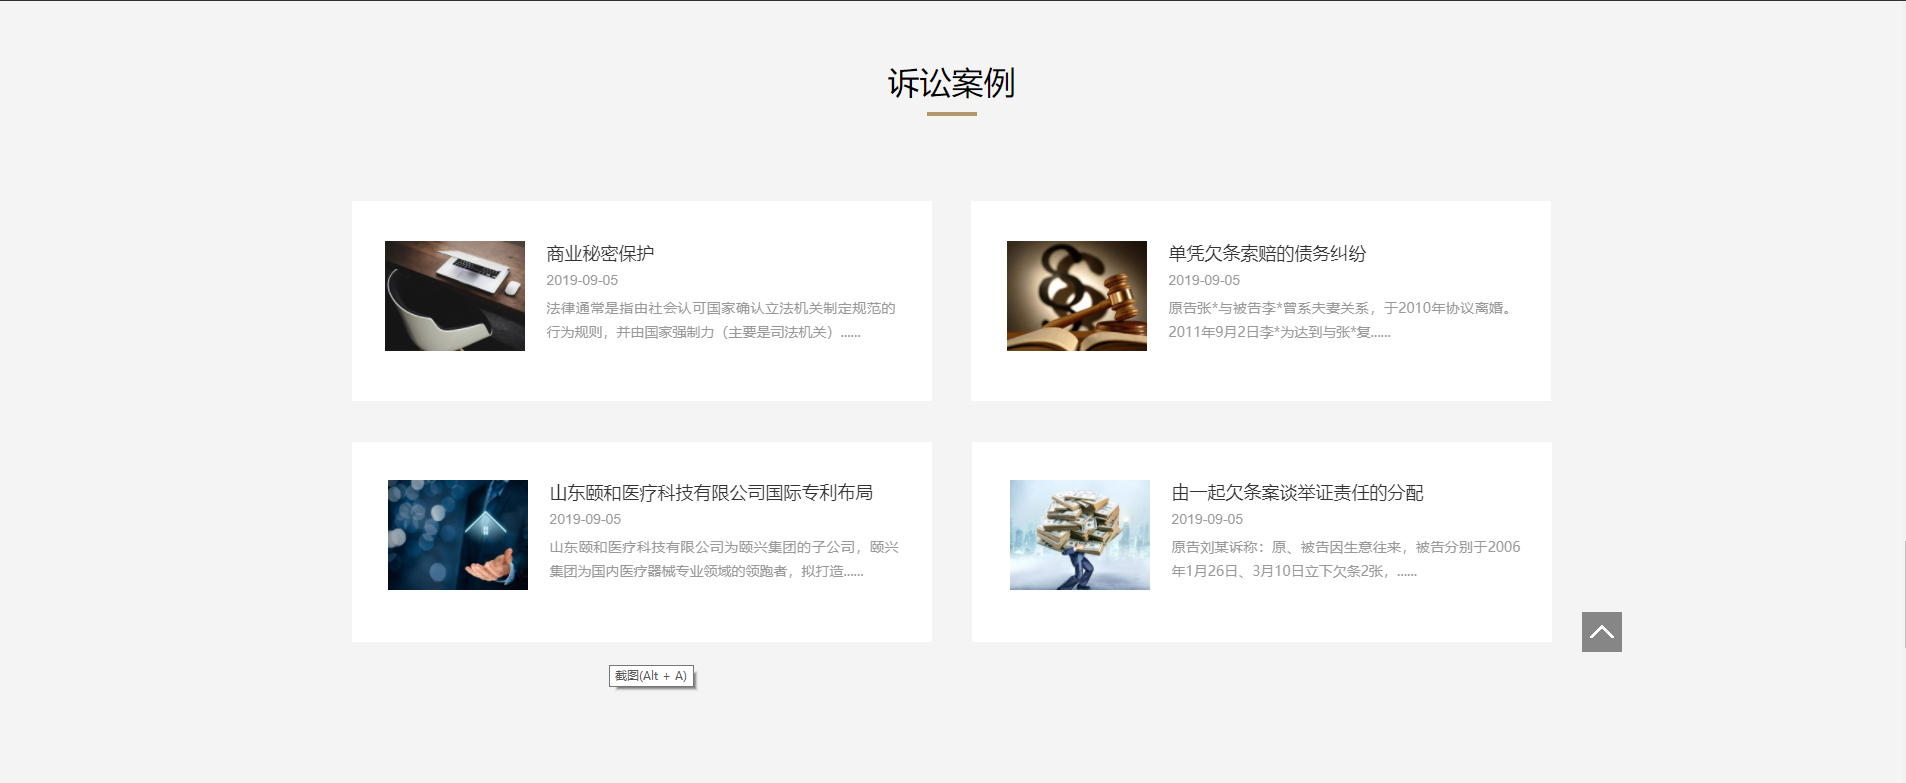Viewport: 1906px width, 783px height.
Task: Click the summary text starting with 原告张*与被告李*
Action: point(1340,320)
